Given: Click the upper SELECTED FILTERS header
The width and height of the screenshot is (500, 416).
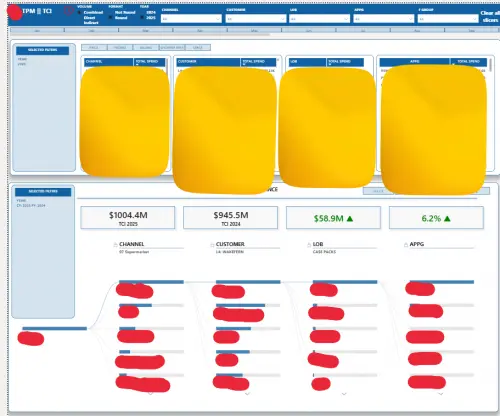Looking at the screenshot, I should click(43, 50).
